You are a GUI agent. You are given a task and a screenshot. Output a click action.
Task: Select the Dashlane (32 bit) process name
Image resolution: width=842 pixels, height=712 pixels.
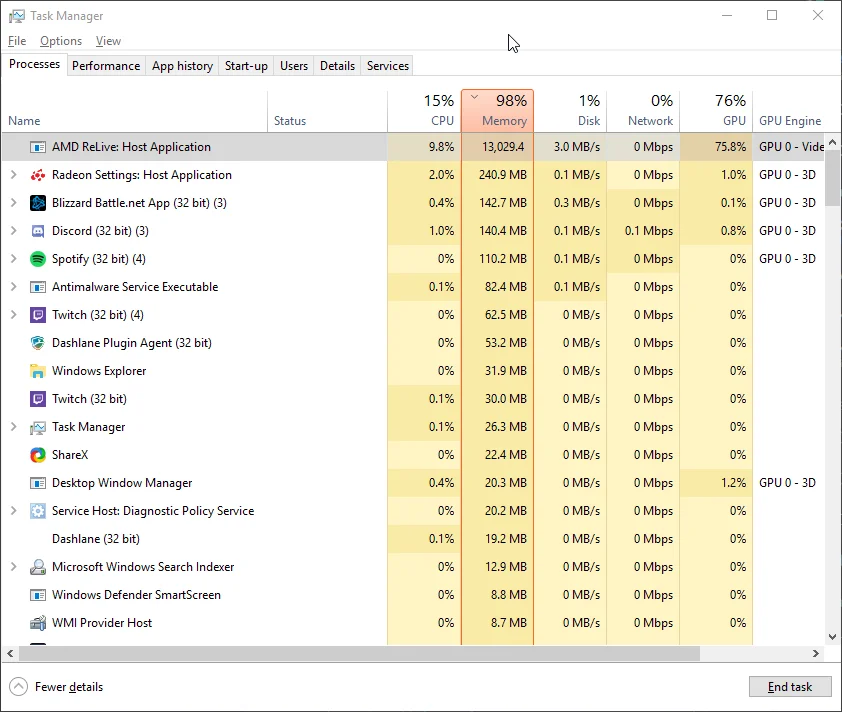(x=96, y=539)
